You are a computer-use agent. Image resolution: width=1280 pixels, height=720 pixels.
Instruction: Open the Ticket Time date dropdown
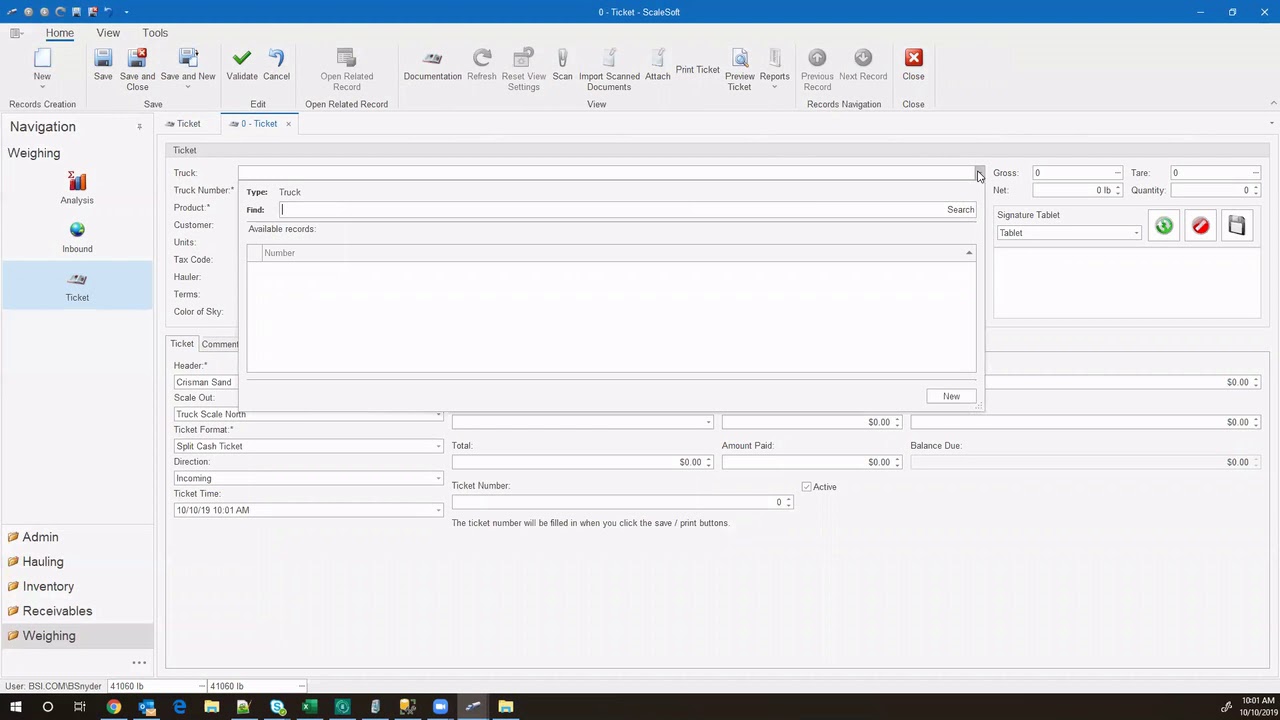pos(438,510)
